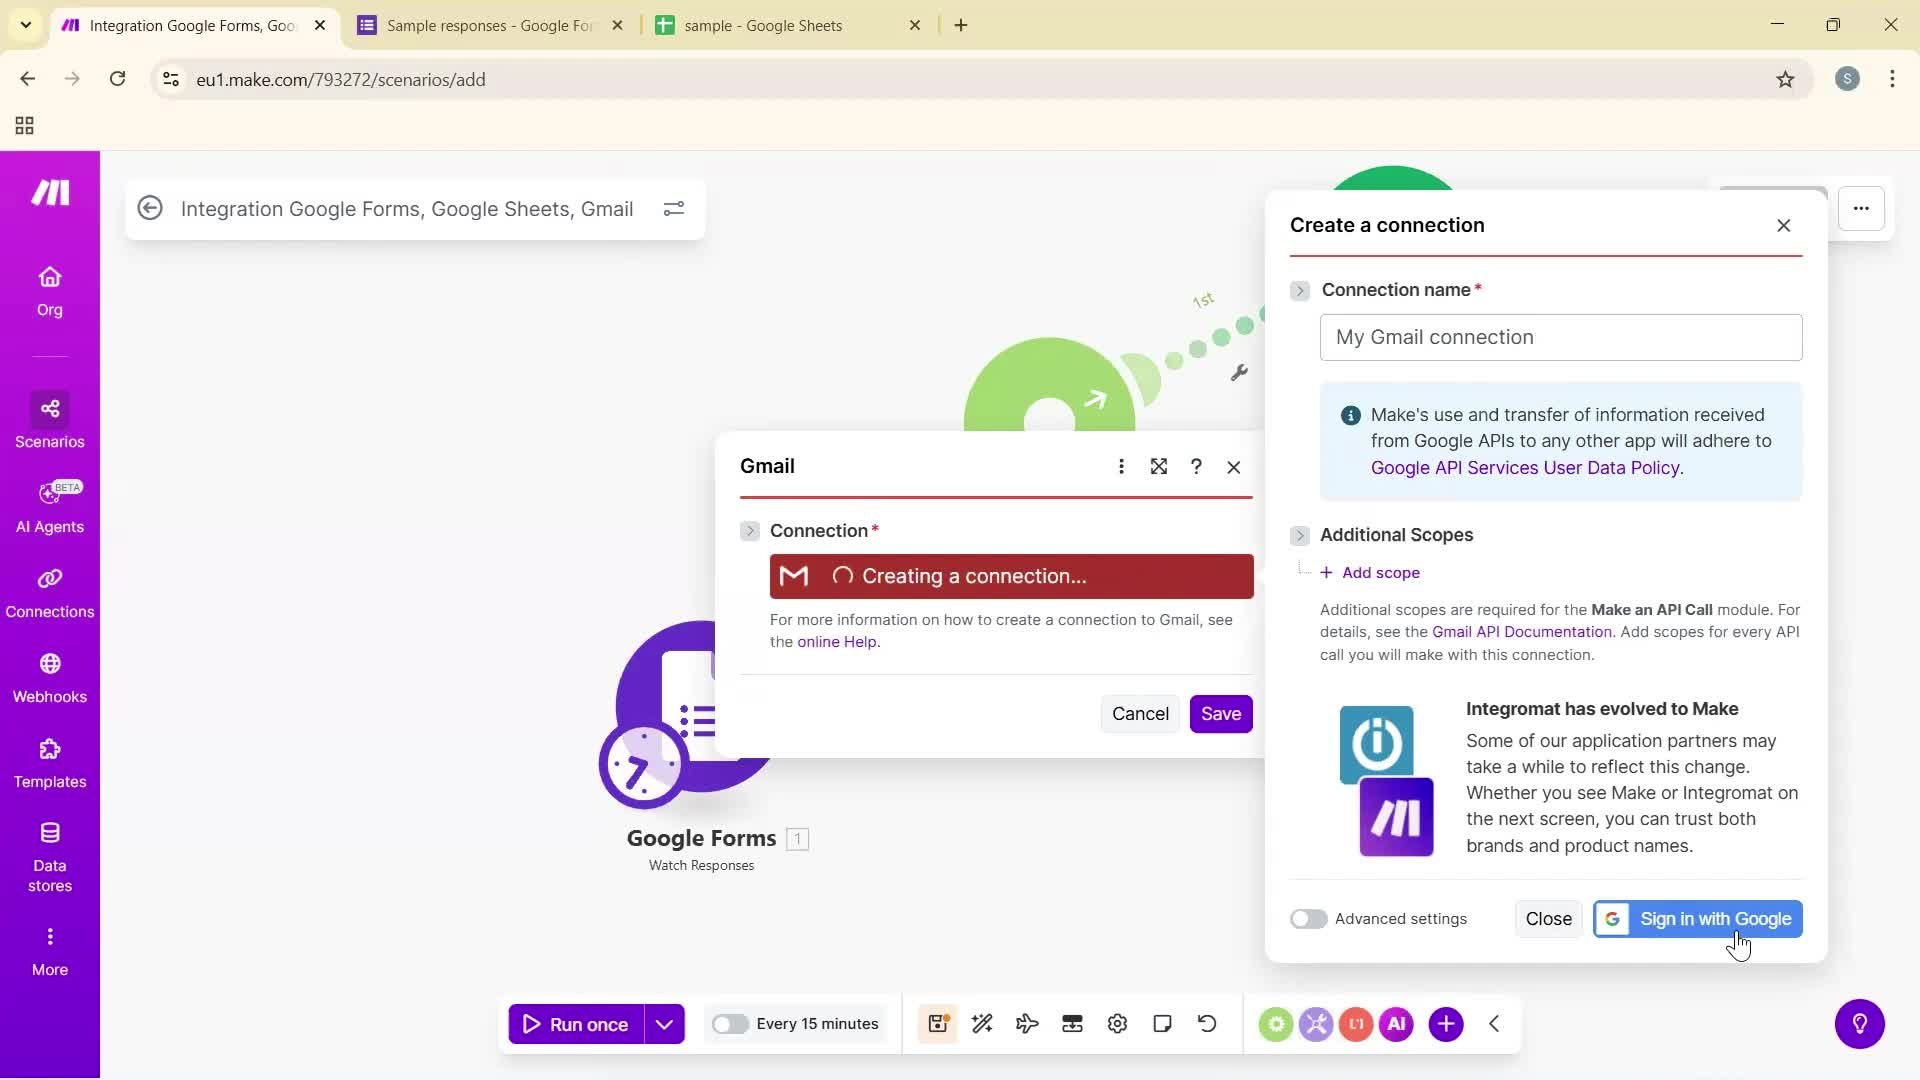Open Connections from the sidebar
1920x1080 pixels.
[x=49, y=591]
